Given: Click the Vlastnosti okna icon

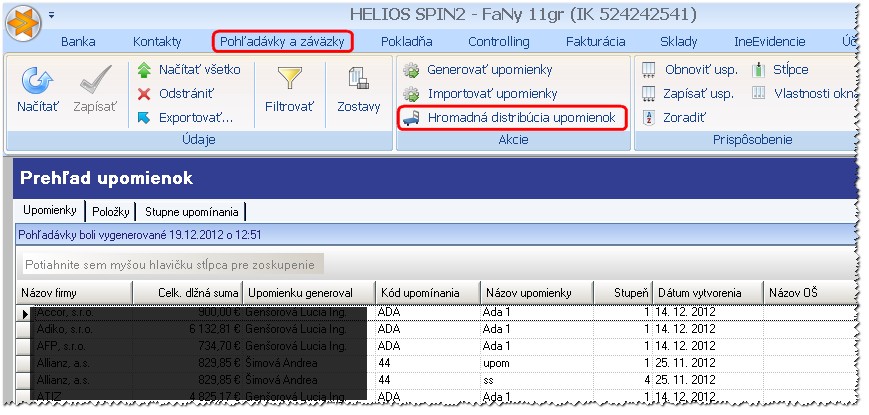Looking at the screenshot, I should pos(759,94).
